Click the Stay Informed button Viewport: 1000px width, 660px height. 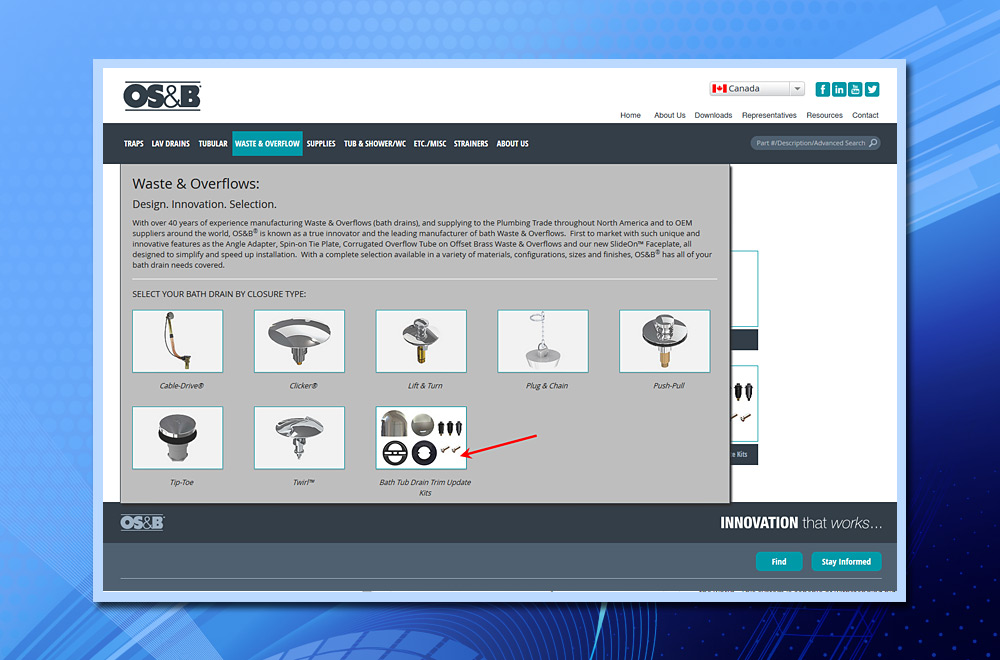pyautogui.click(x=846, y=562)
